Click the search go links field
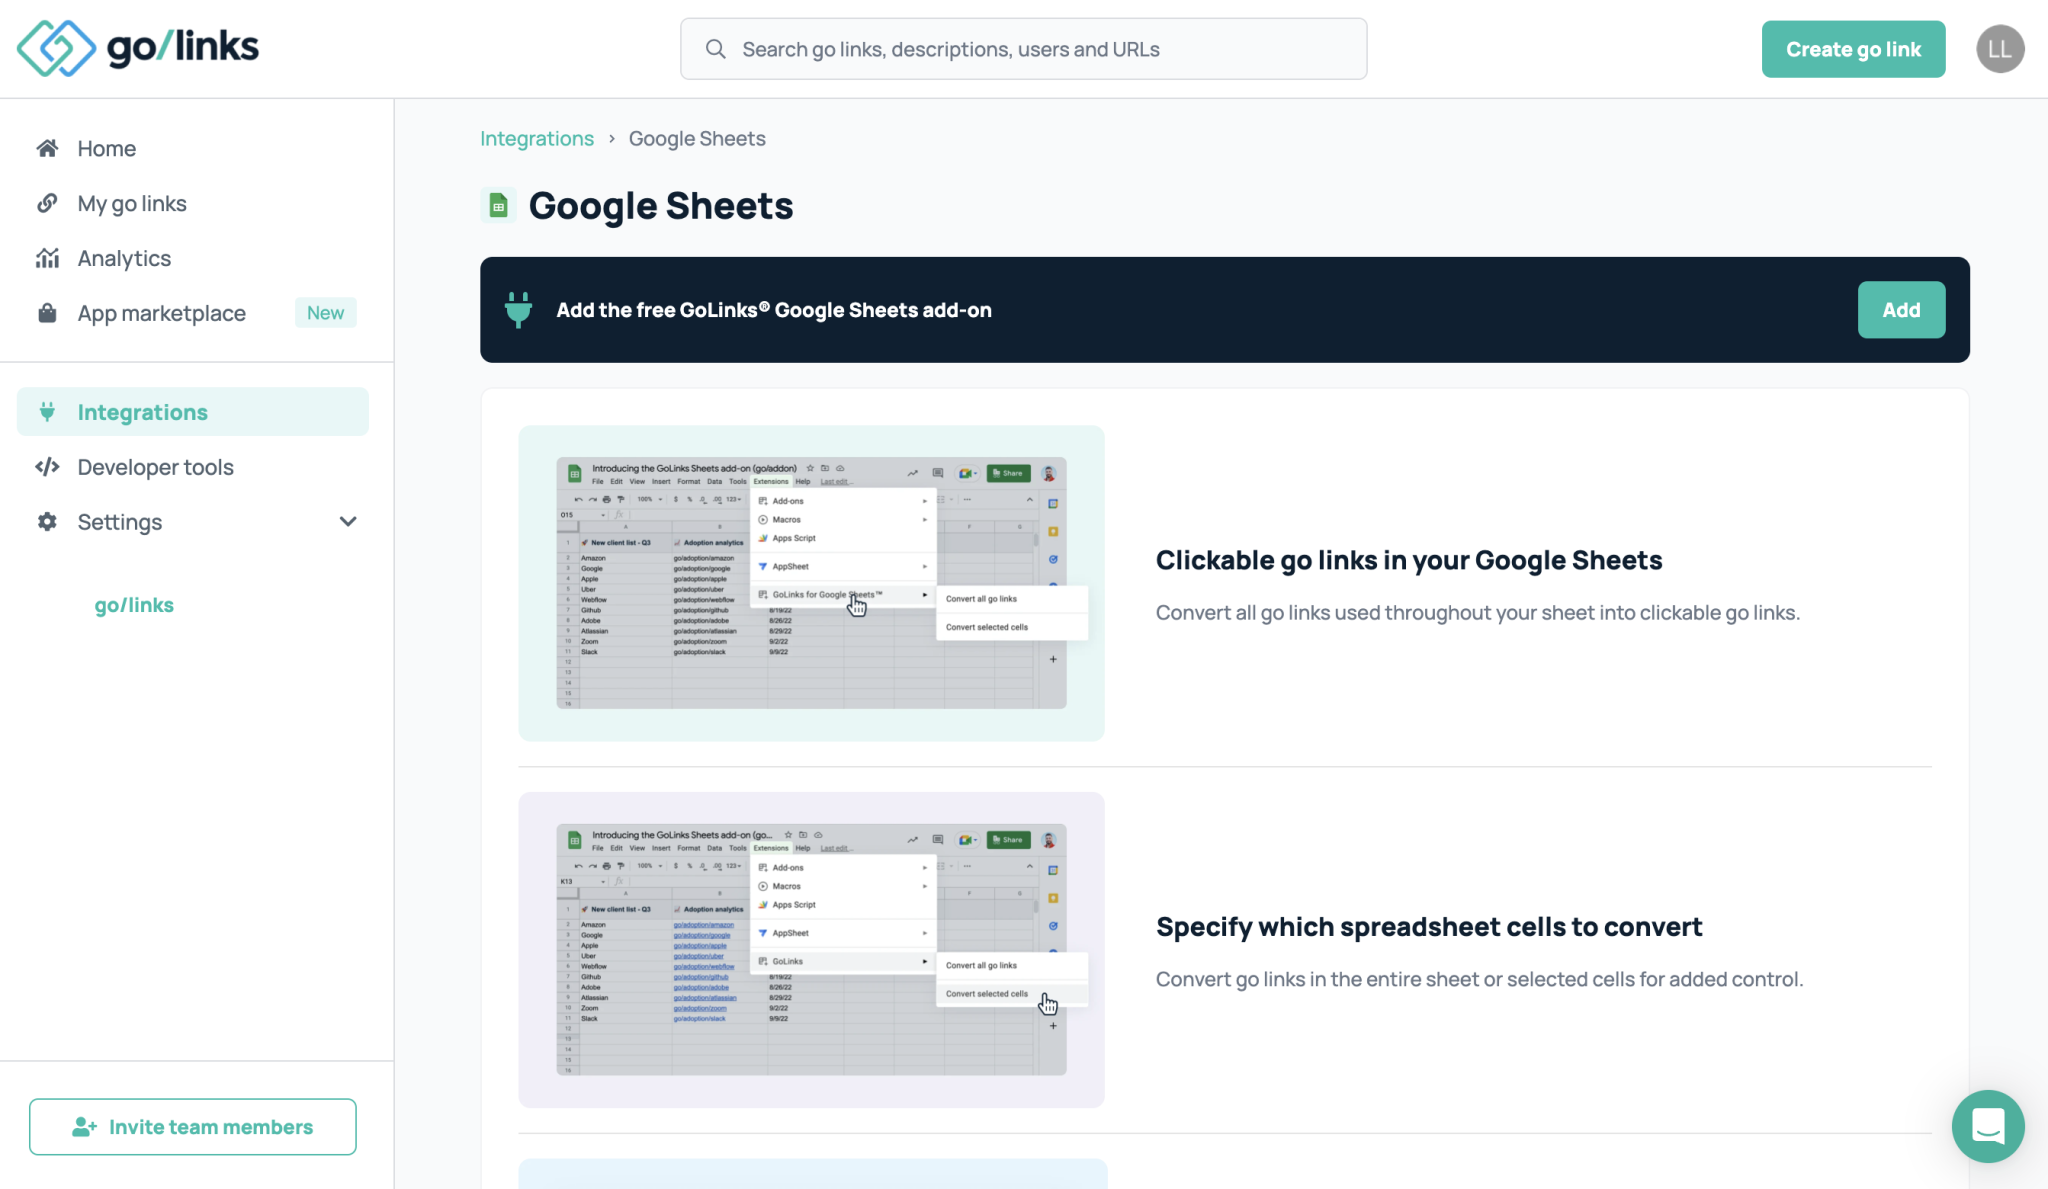 (x=1023, y=48)
